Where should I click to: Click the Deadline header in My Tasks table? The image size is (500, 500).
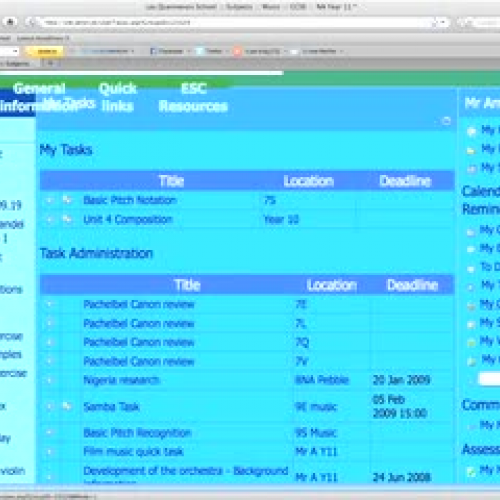point(405,181)
